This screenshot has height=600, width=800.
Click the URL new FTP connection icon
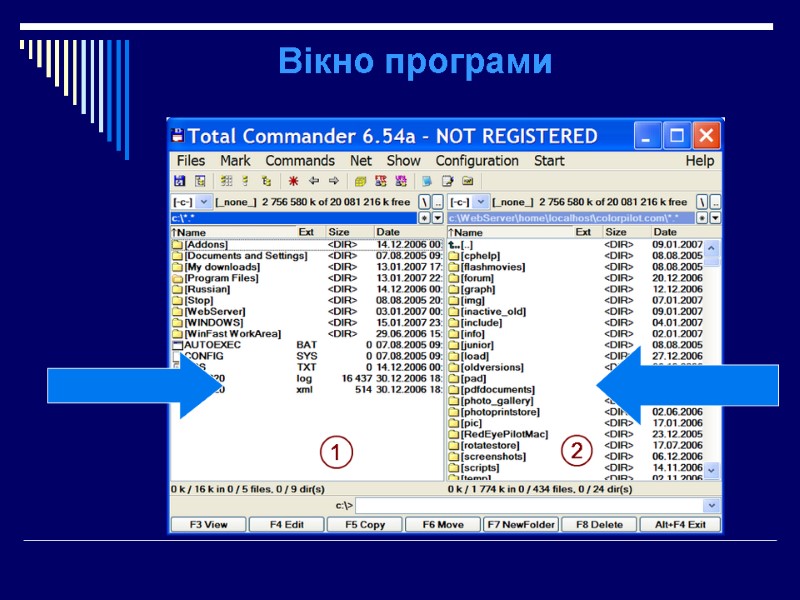401,181
